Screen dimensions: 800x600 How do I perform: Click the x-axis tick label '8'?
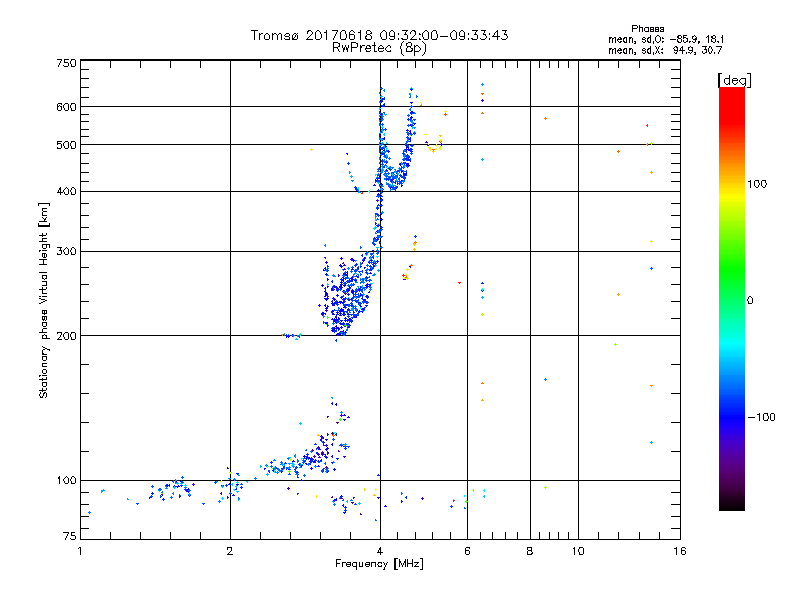coord(530,551)
